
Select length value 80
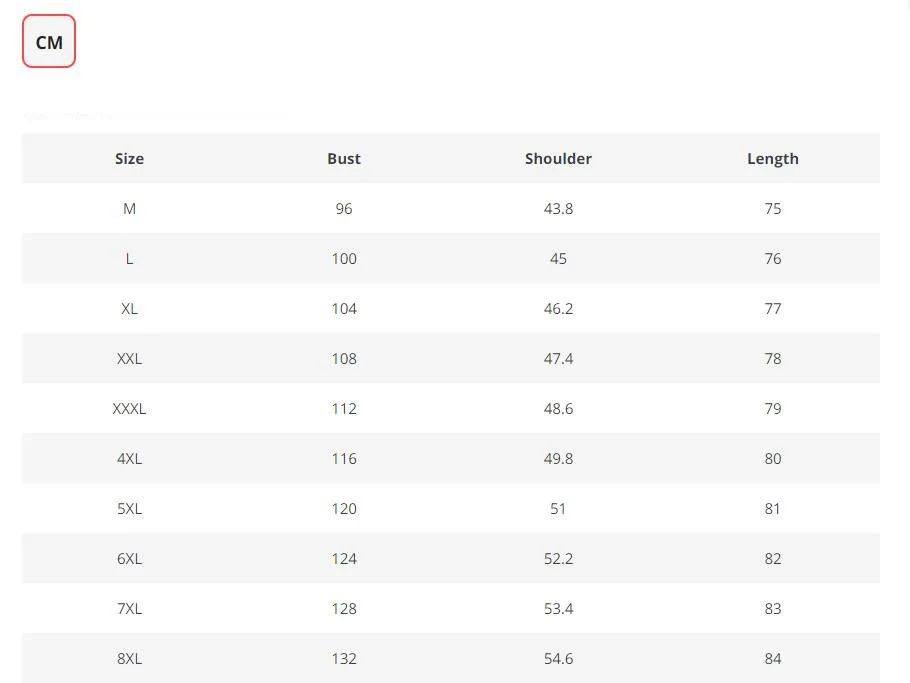pos(772,458)
